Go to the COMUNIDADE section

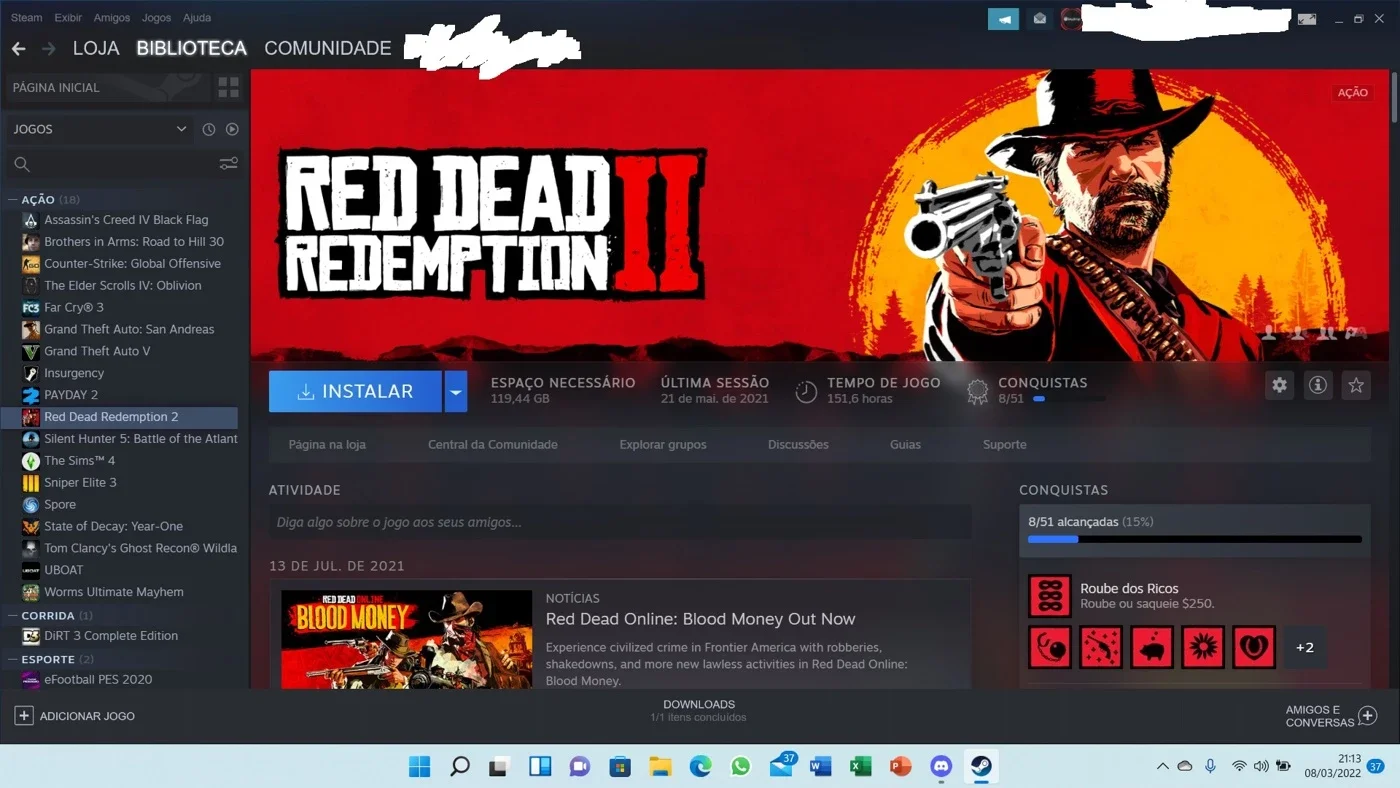click(327, 48)
